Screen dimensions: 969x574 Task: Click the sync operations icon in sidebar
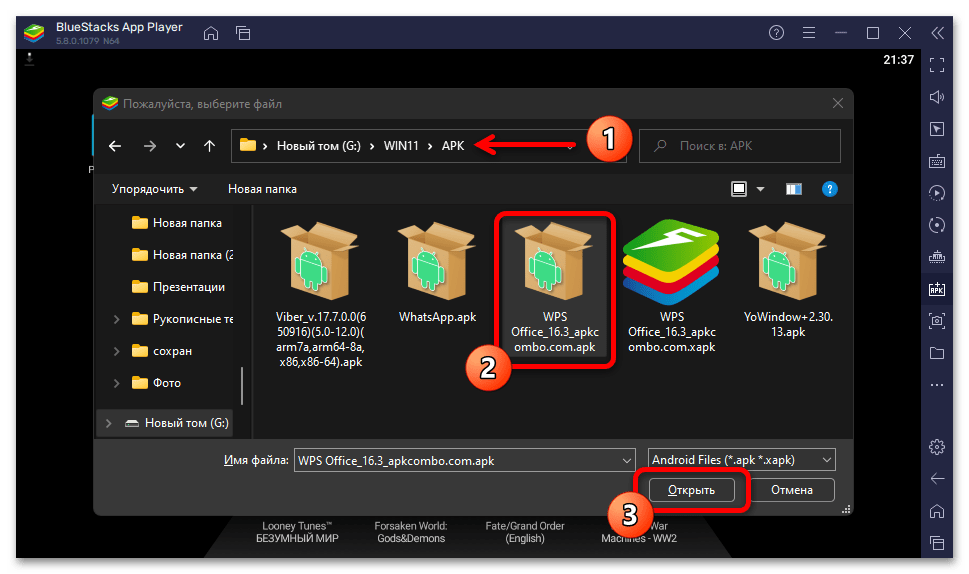(937, 226)
